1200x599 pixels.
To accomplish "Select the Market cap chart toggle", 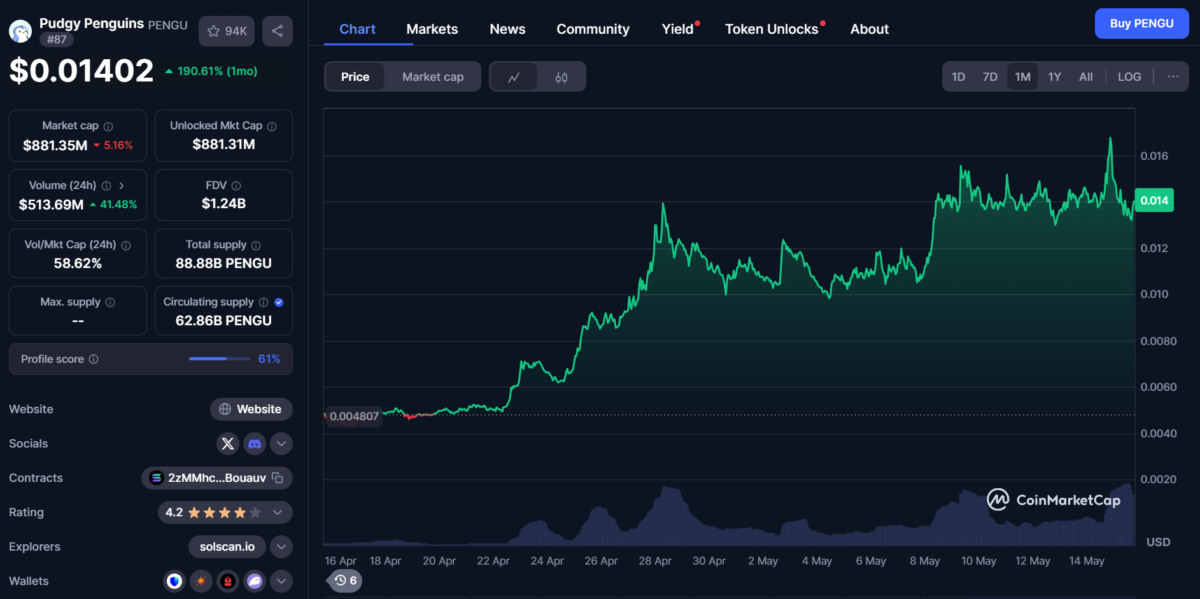I will [433, 77].
